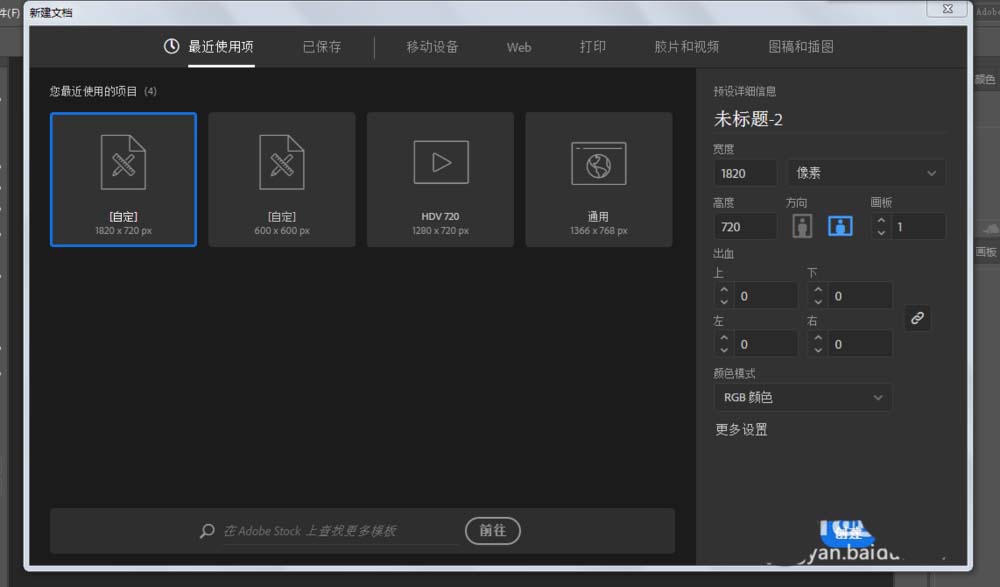Increase the left (左) bleed value

724,338
